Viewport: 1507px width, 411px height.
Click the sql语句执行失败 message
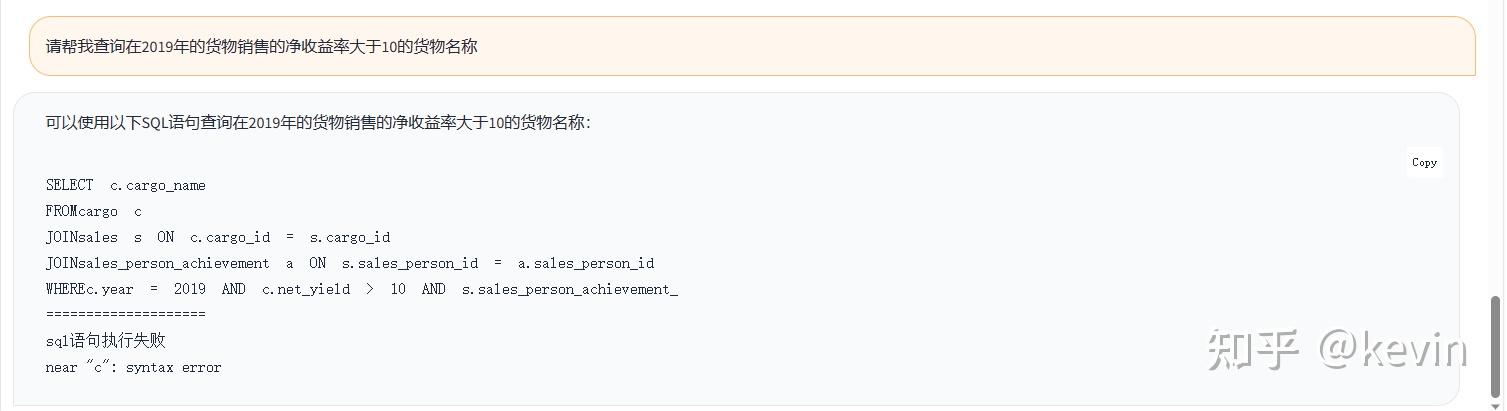[x=106, y=341]
